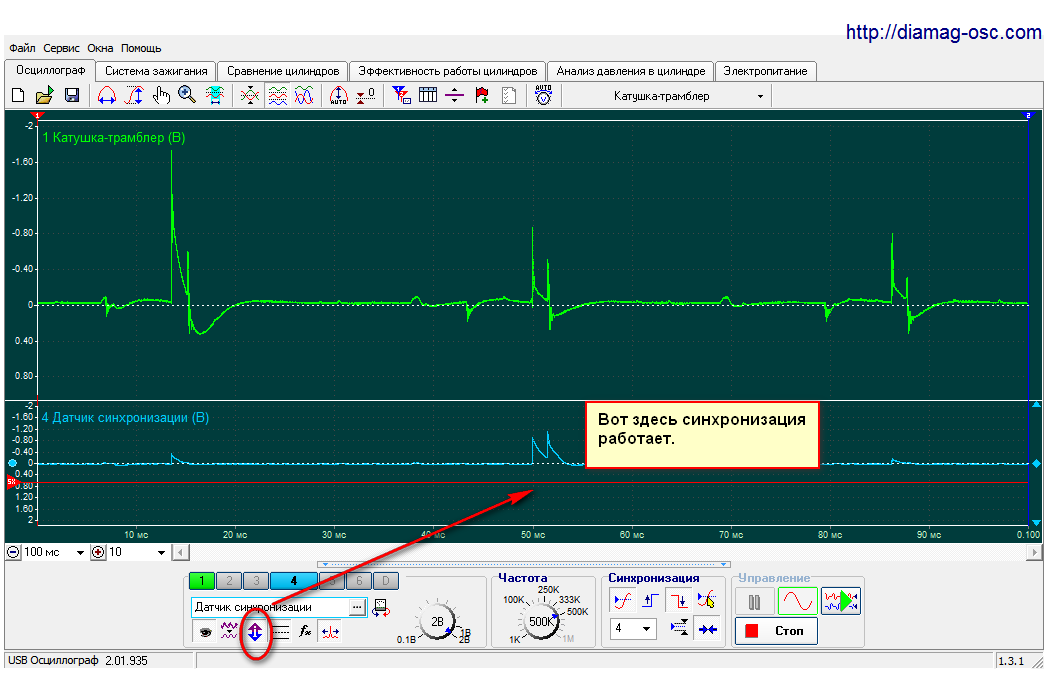This screenshot has height=673, width=1056.
Task: Stop acquisition with the Стоп button
Action: (776, 631)
